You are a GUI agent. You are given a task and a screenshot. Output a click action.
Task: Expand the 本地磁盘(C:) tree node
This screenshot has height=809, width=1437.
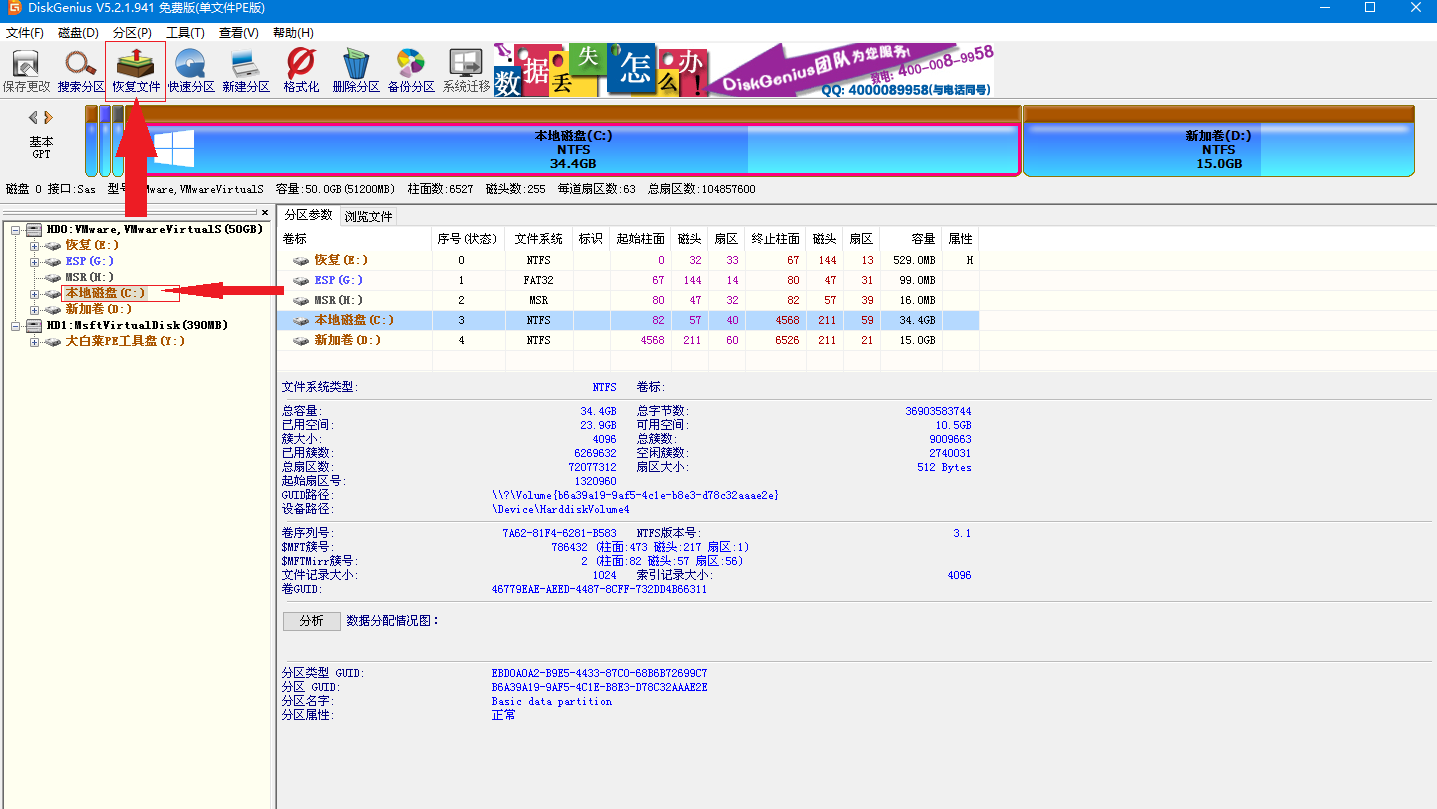coord(34,293)
